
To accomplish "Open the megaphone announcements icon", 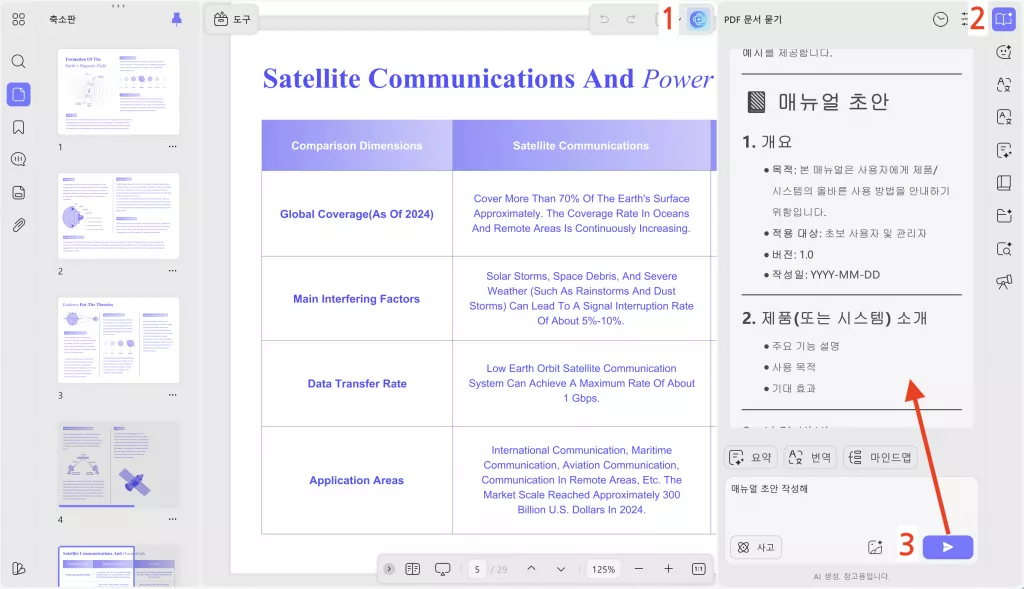I will pyautogui.click(x=1004, y=281).
